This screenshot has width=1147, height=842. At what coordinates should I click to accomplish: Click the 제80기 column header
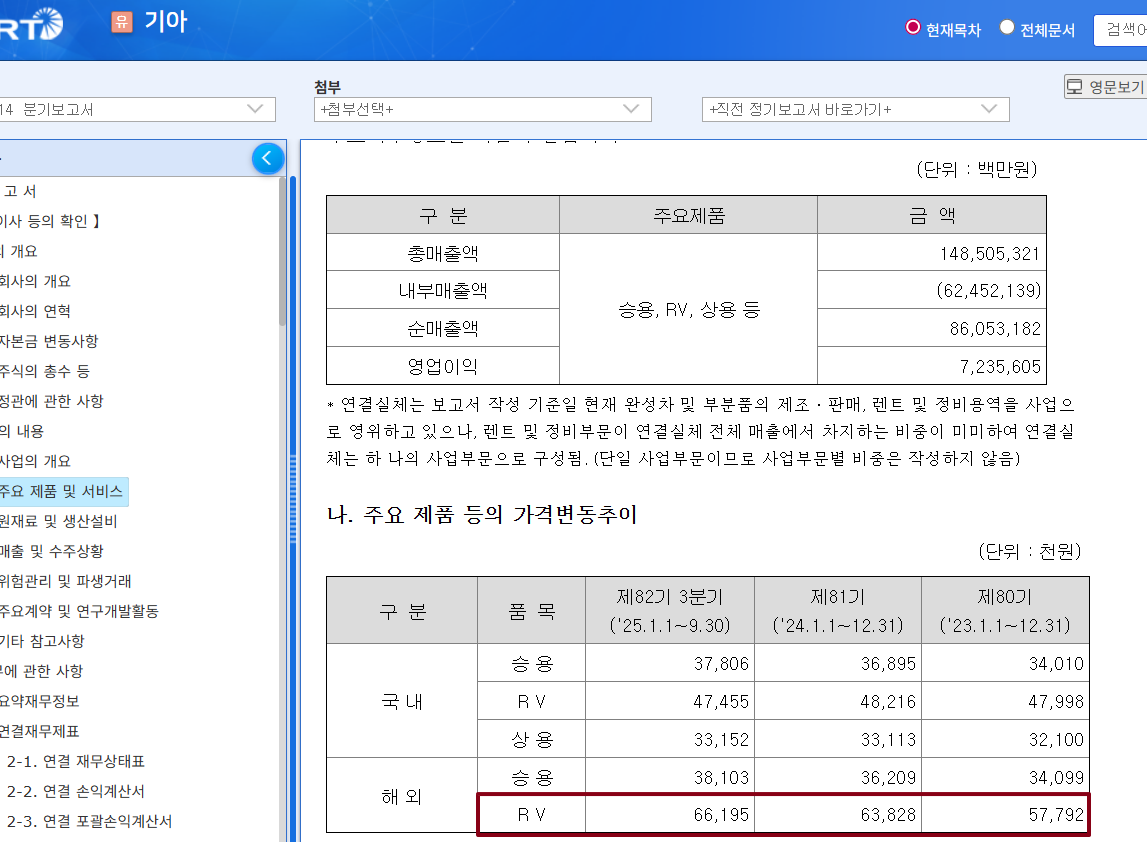(1005, 611)
